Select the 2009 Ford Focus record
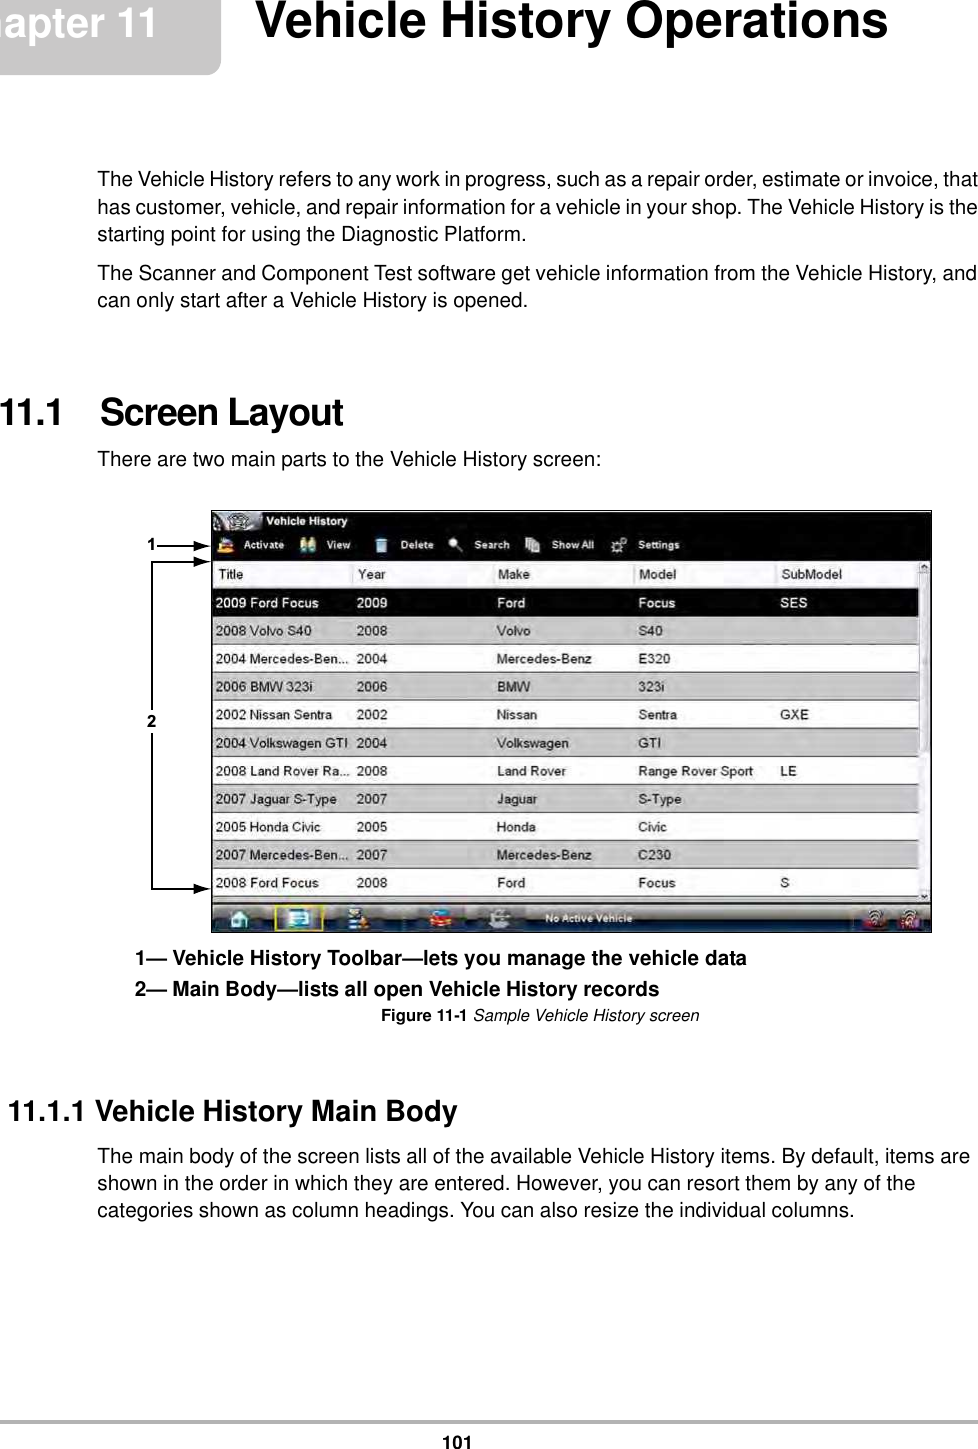This screenshot has height=1449, width=978. pos(566,603)
